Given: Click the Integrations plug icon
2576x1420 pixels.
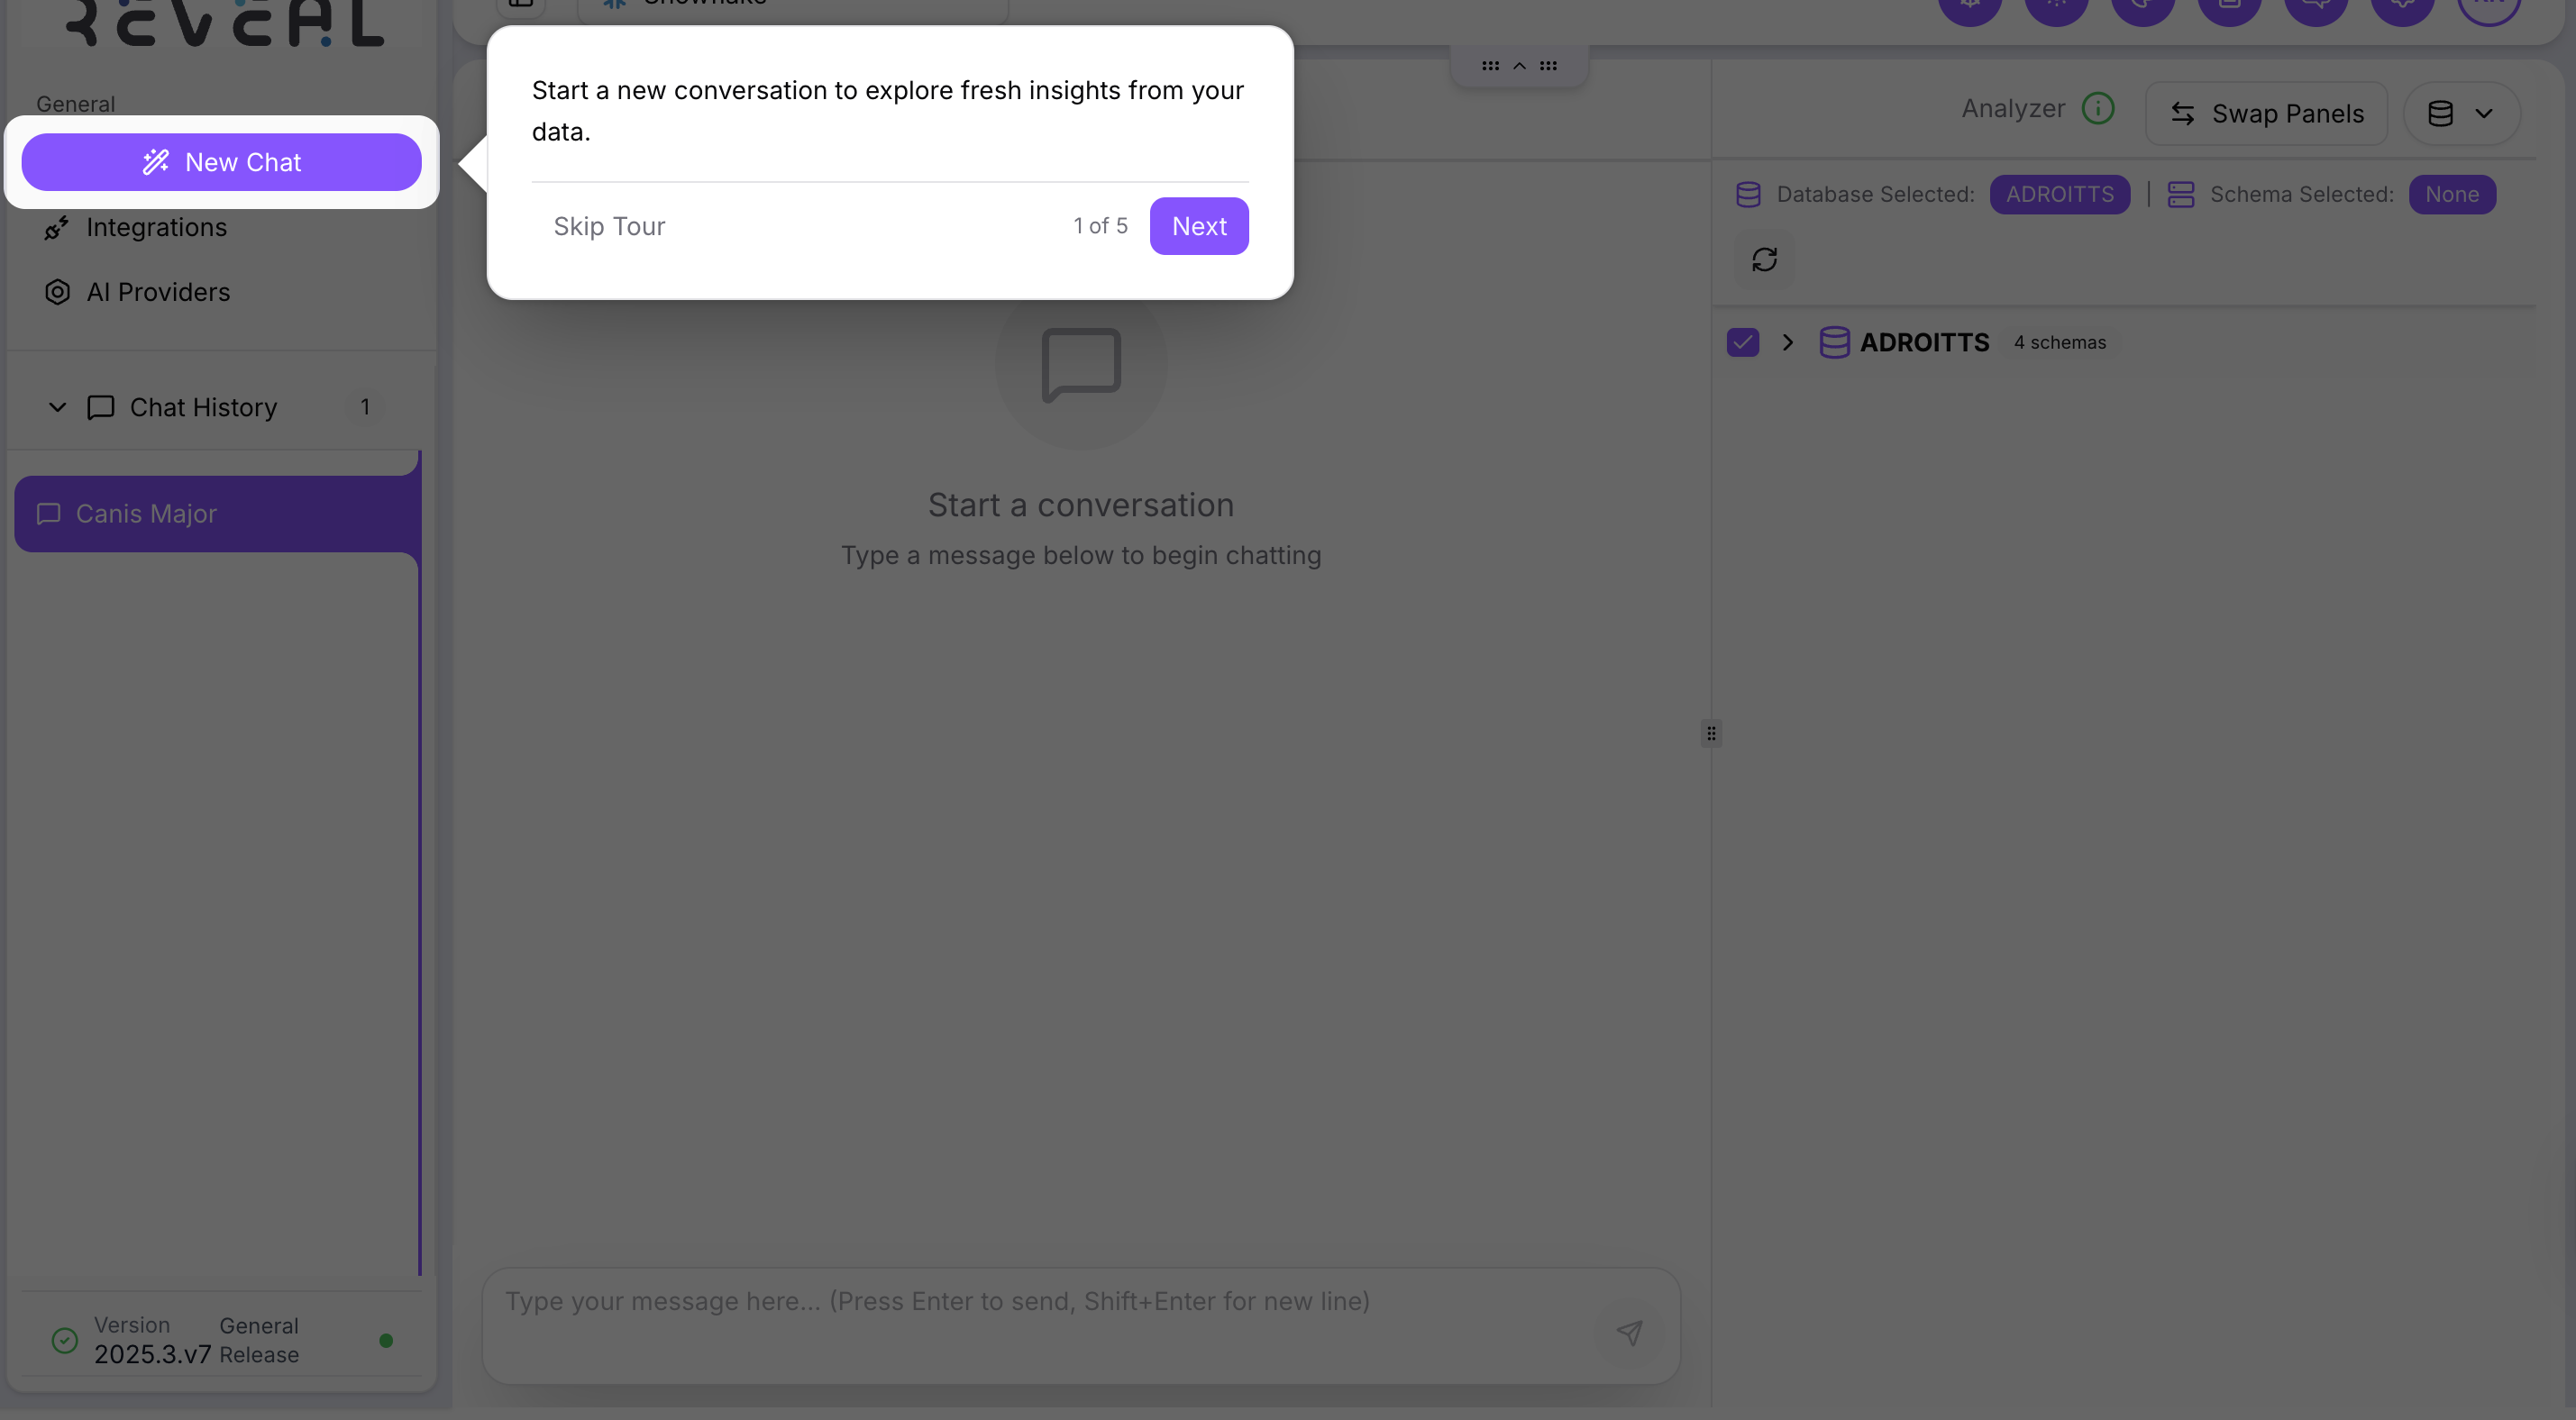Looking at the screenshot, I should [57, 228].
